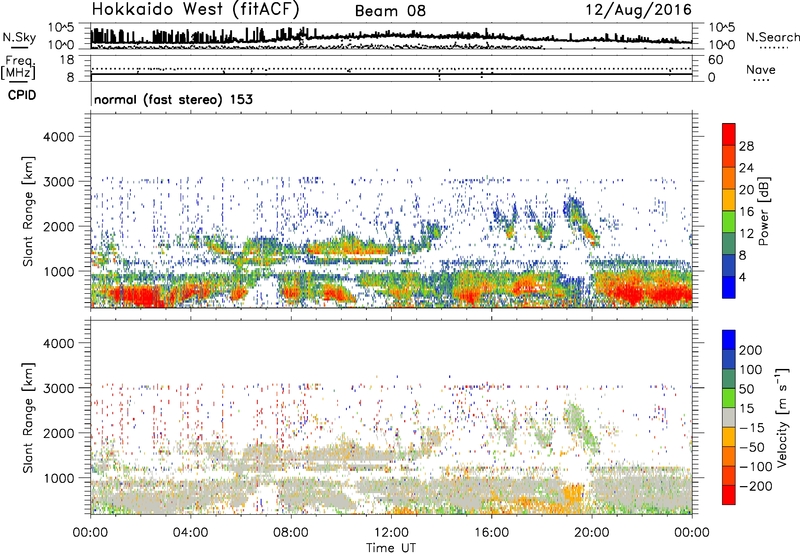Click the '28' tick on the power colorbar
Image resolution: width=800 pixels, height=554 pixels.
click(746, 146)
